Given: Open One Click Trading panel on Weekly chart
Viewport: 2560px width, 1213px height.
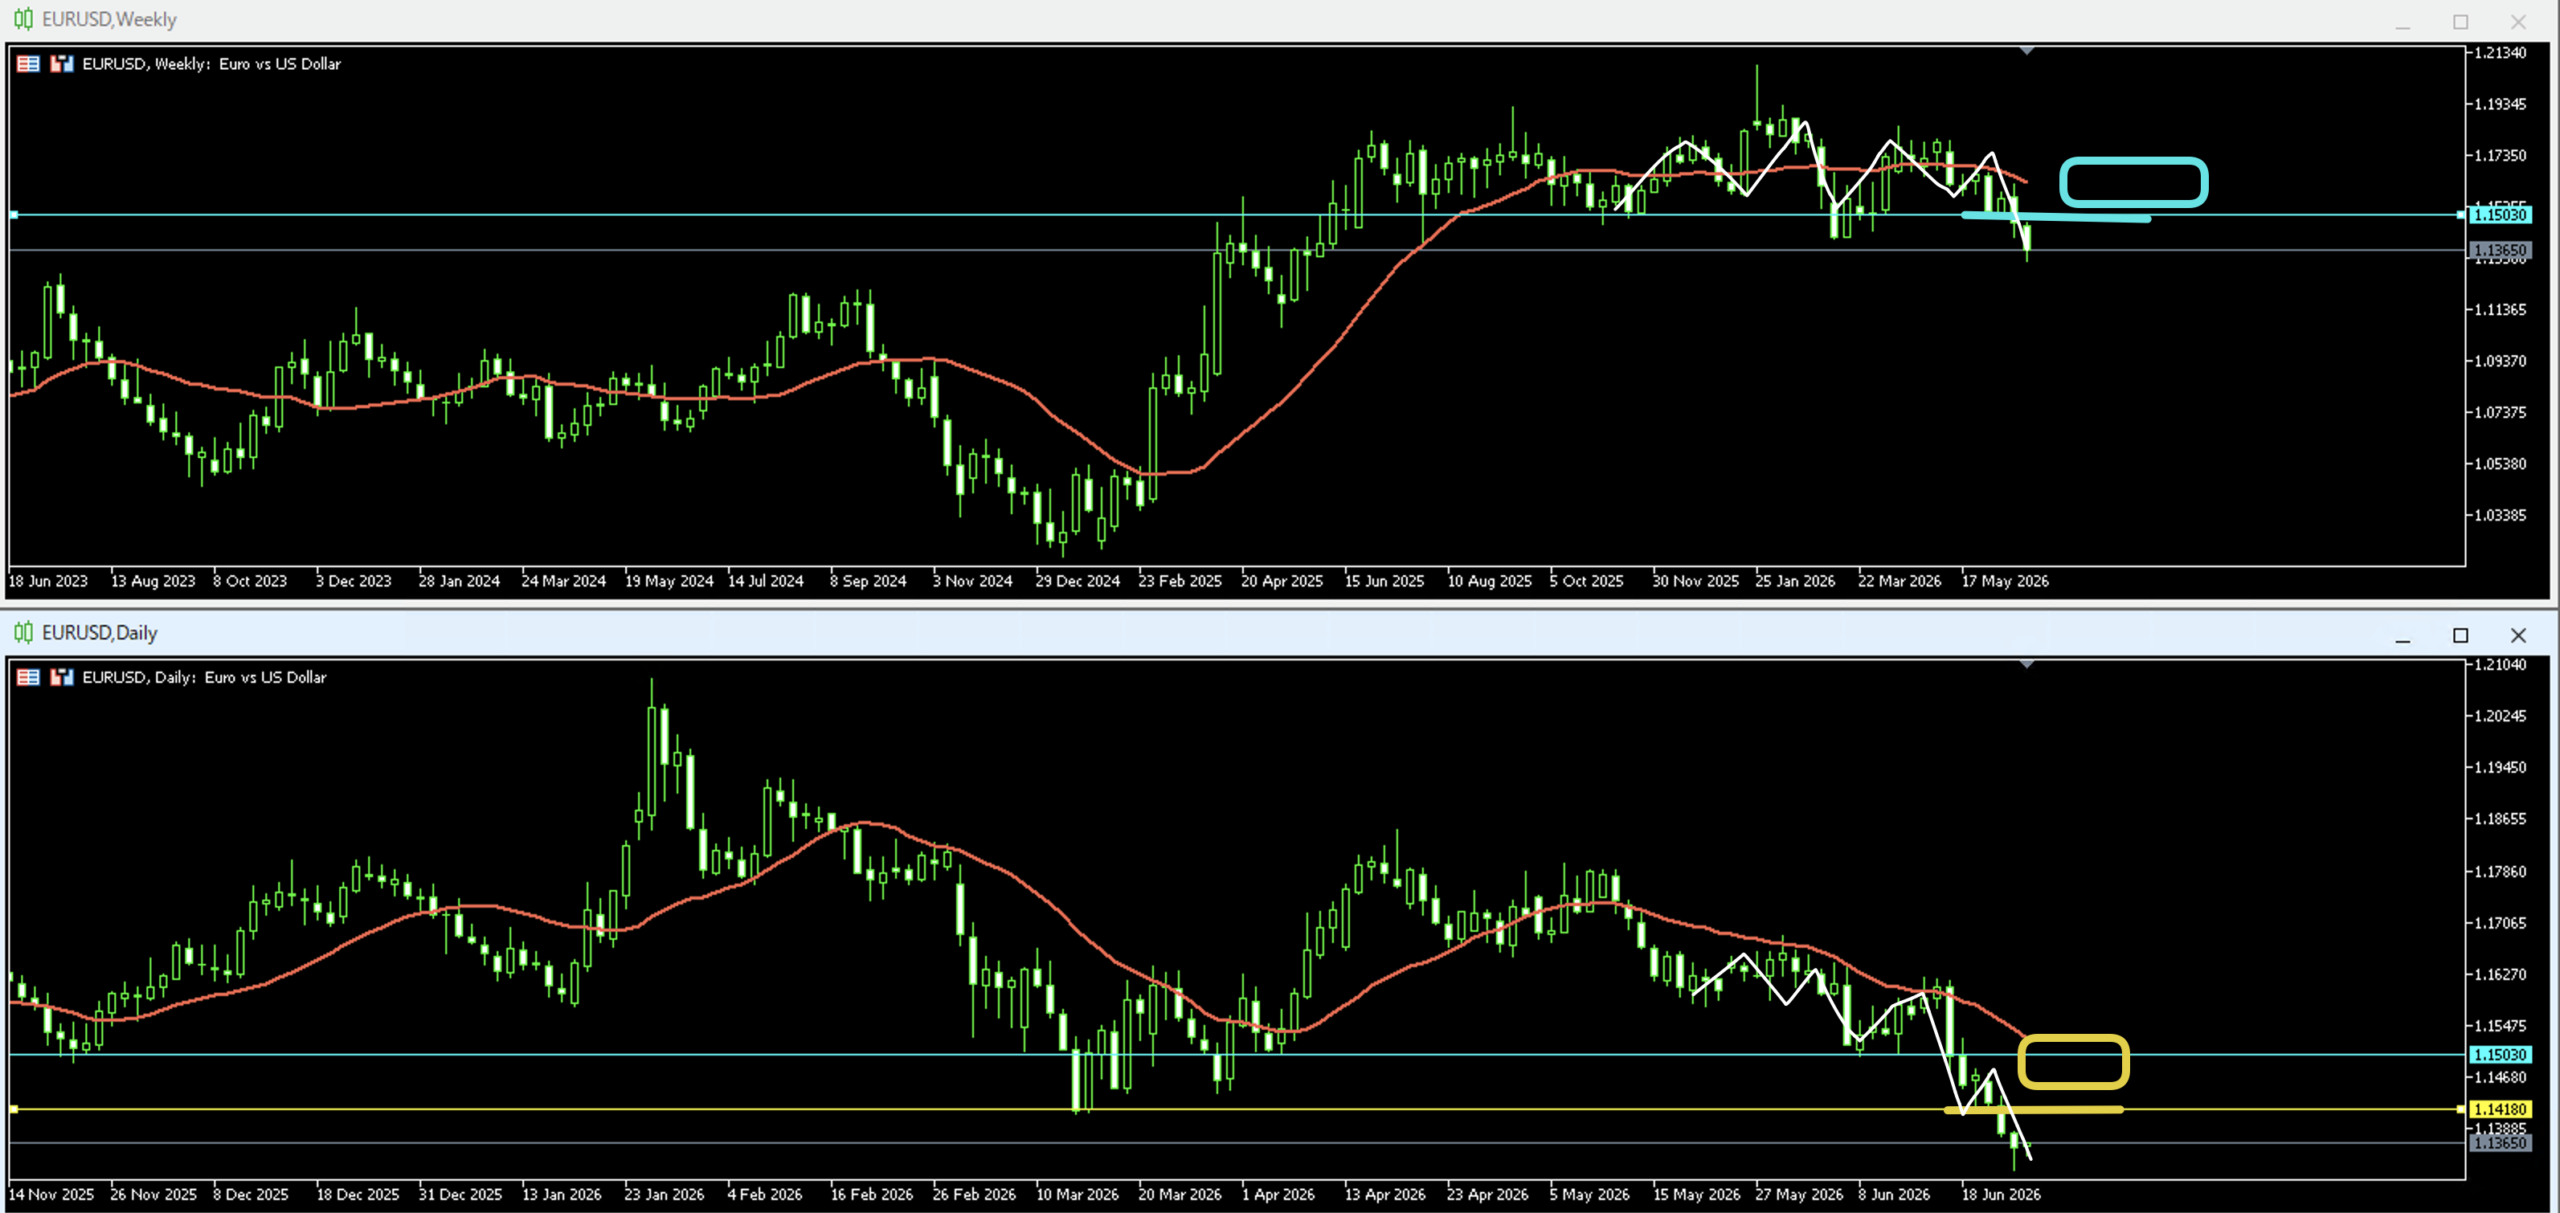Looking at the screenshot, I should (28, 64).
